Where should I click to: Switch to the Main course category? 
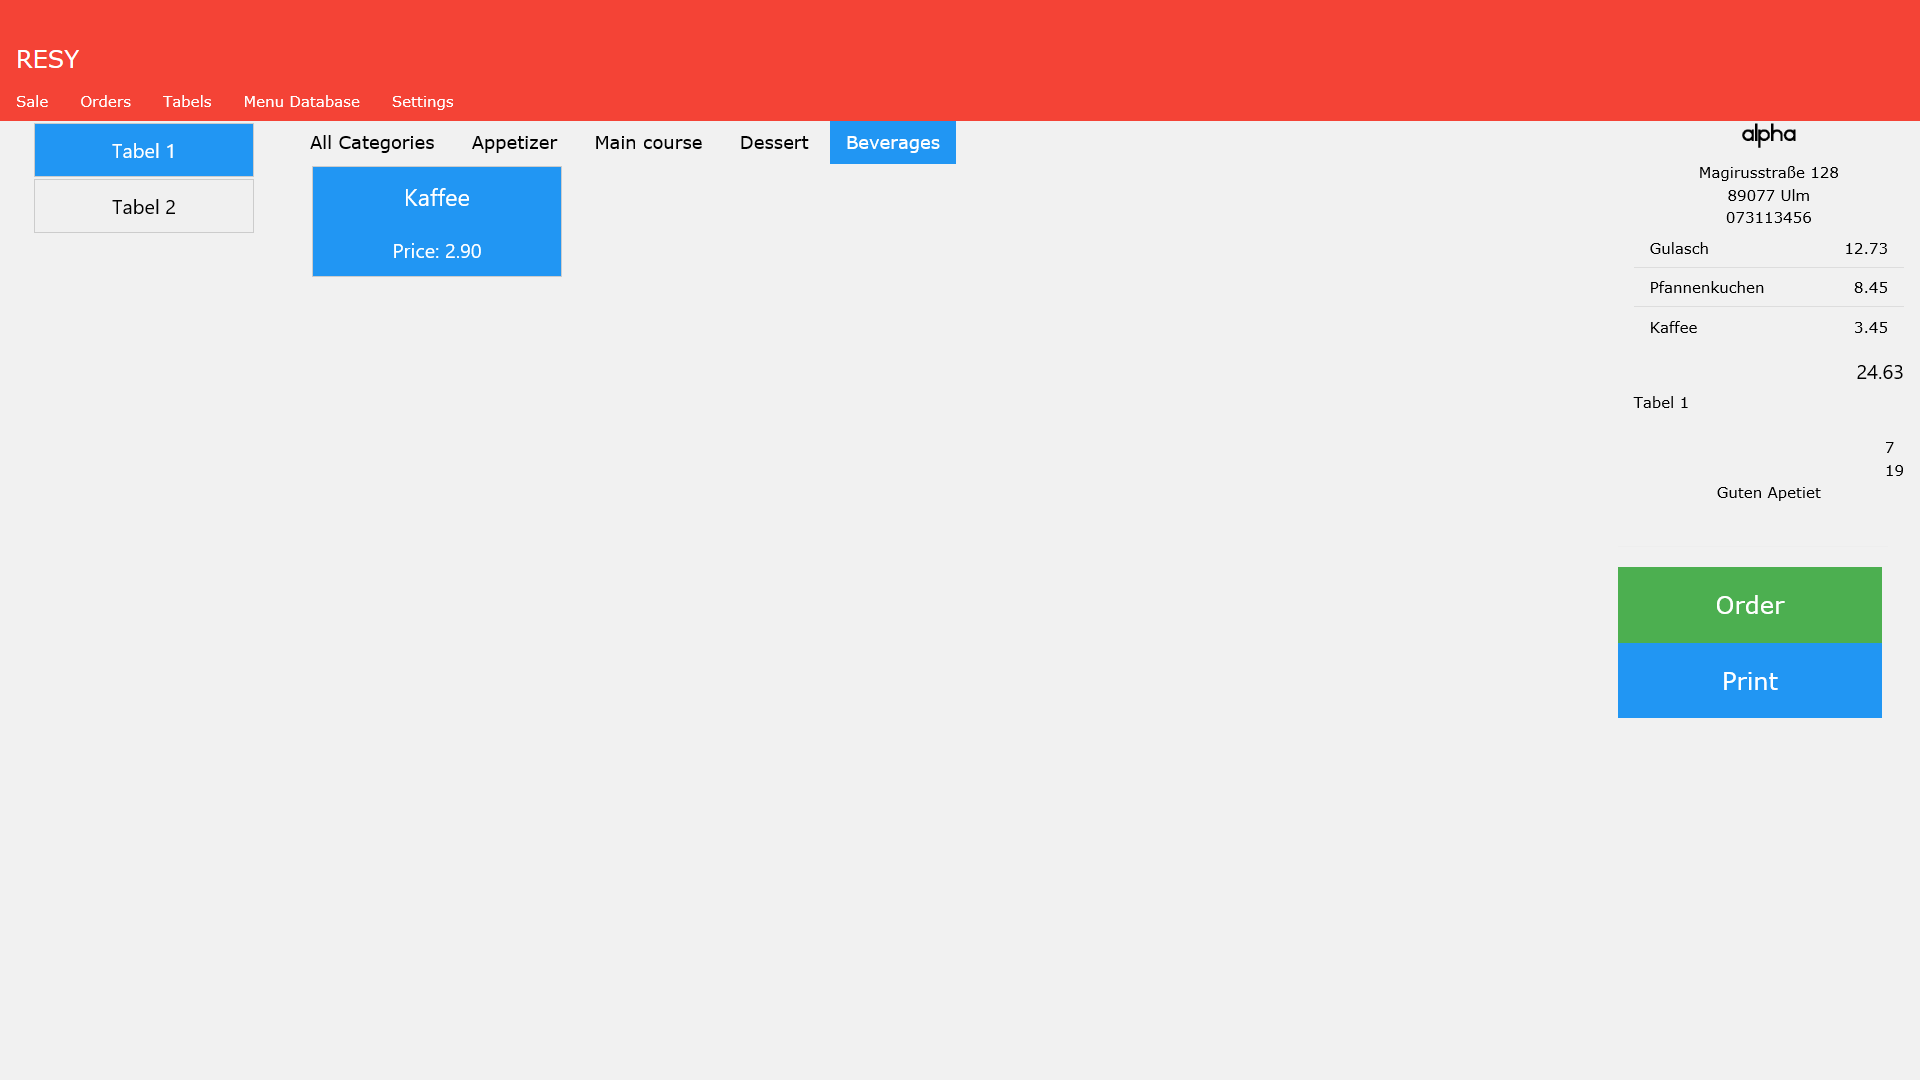click(x=648, y=143)
